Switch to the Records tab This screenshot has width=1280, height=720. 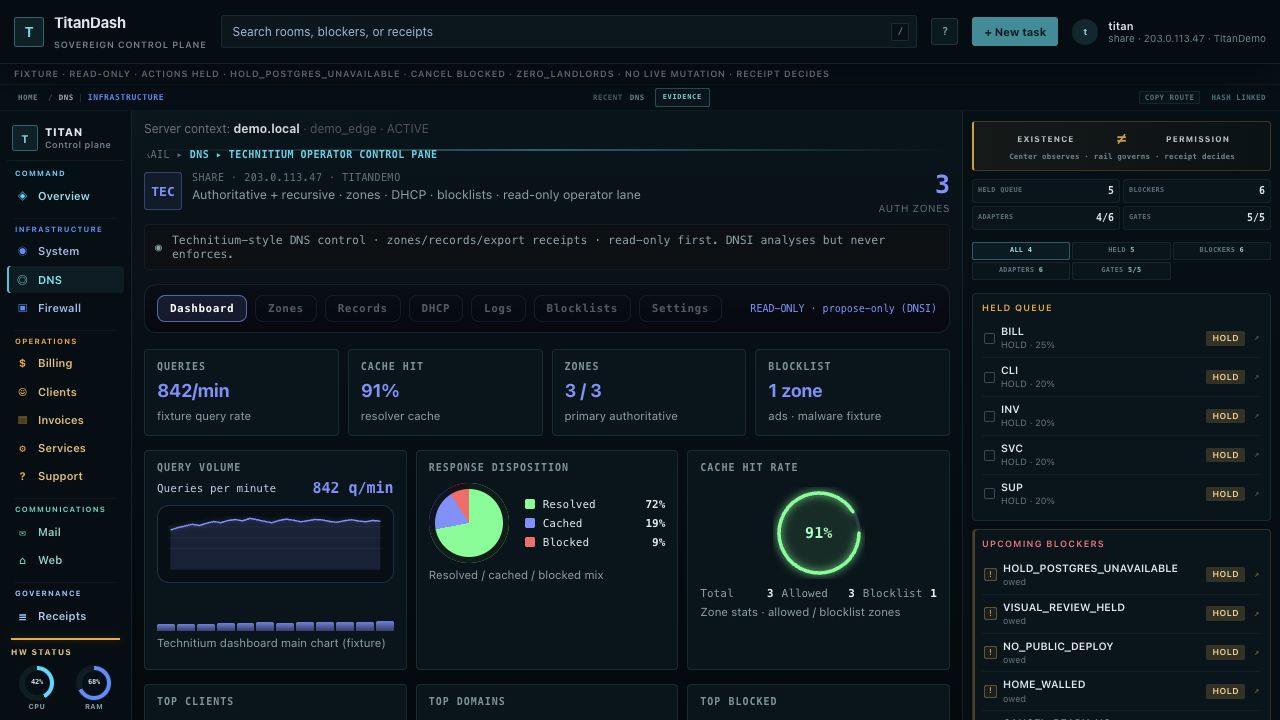click(362, 308)
